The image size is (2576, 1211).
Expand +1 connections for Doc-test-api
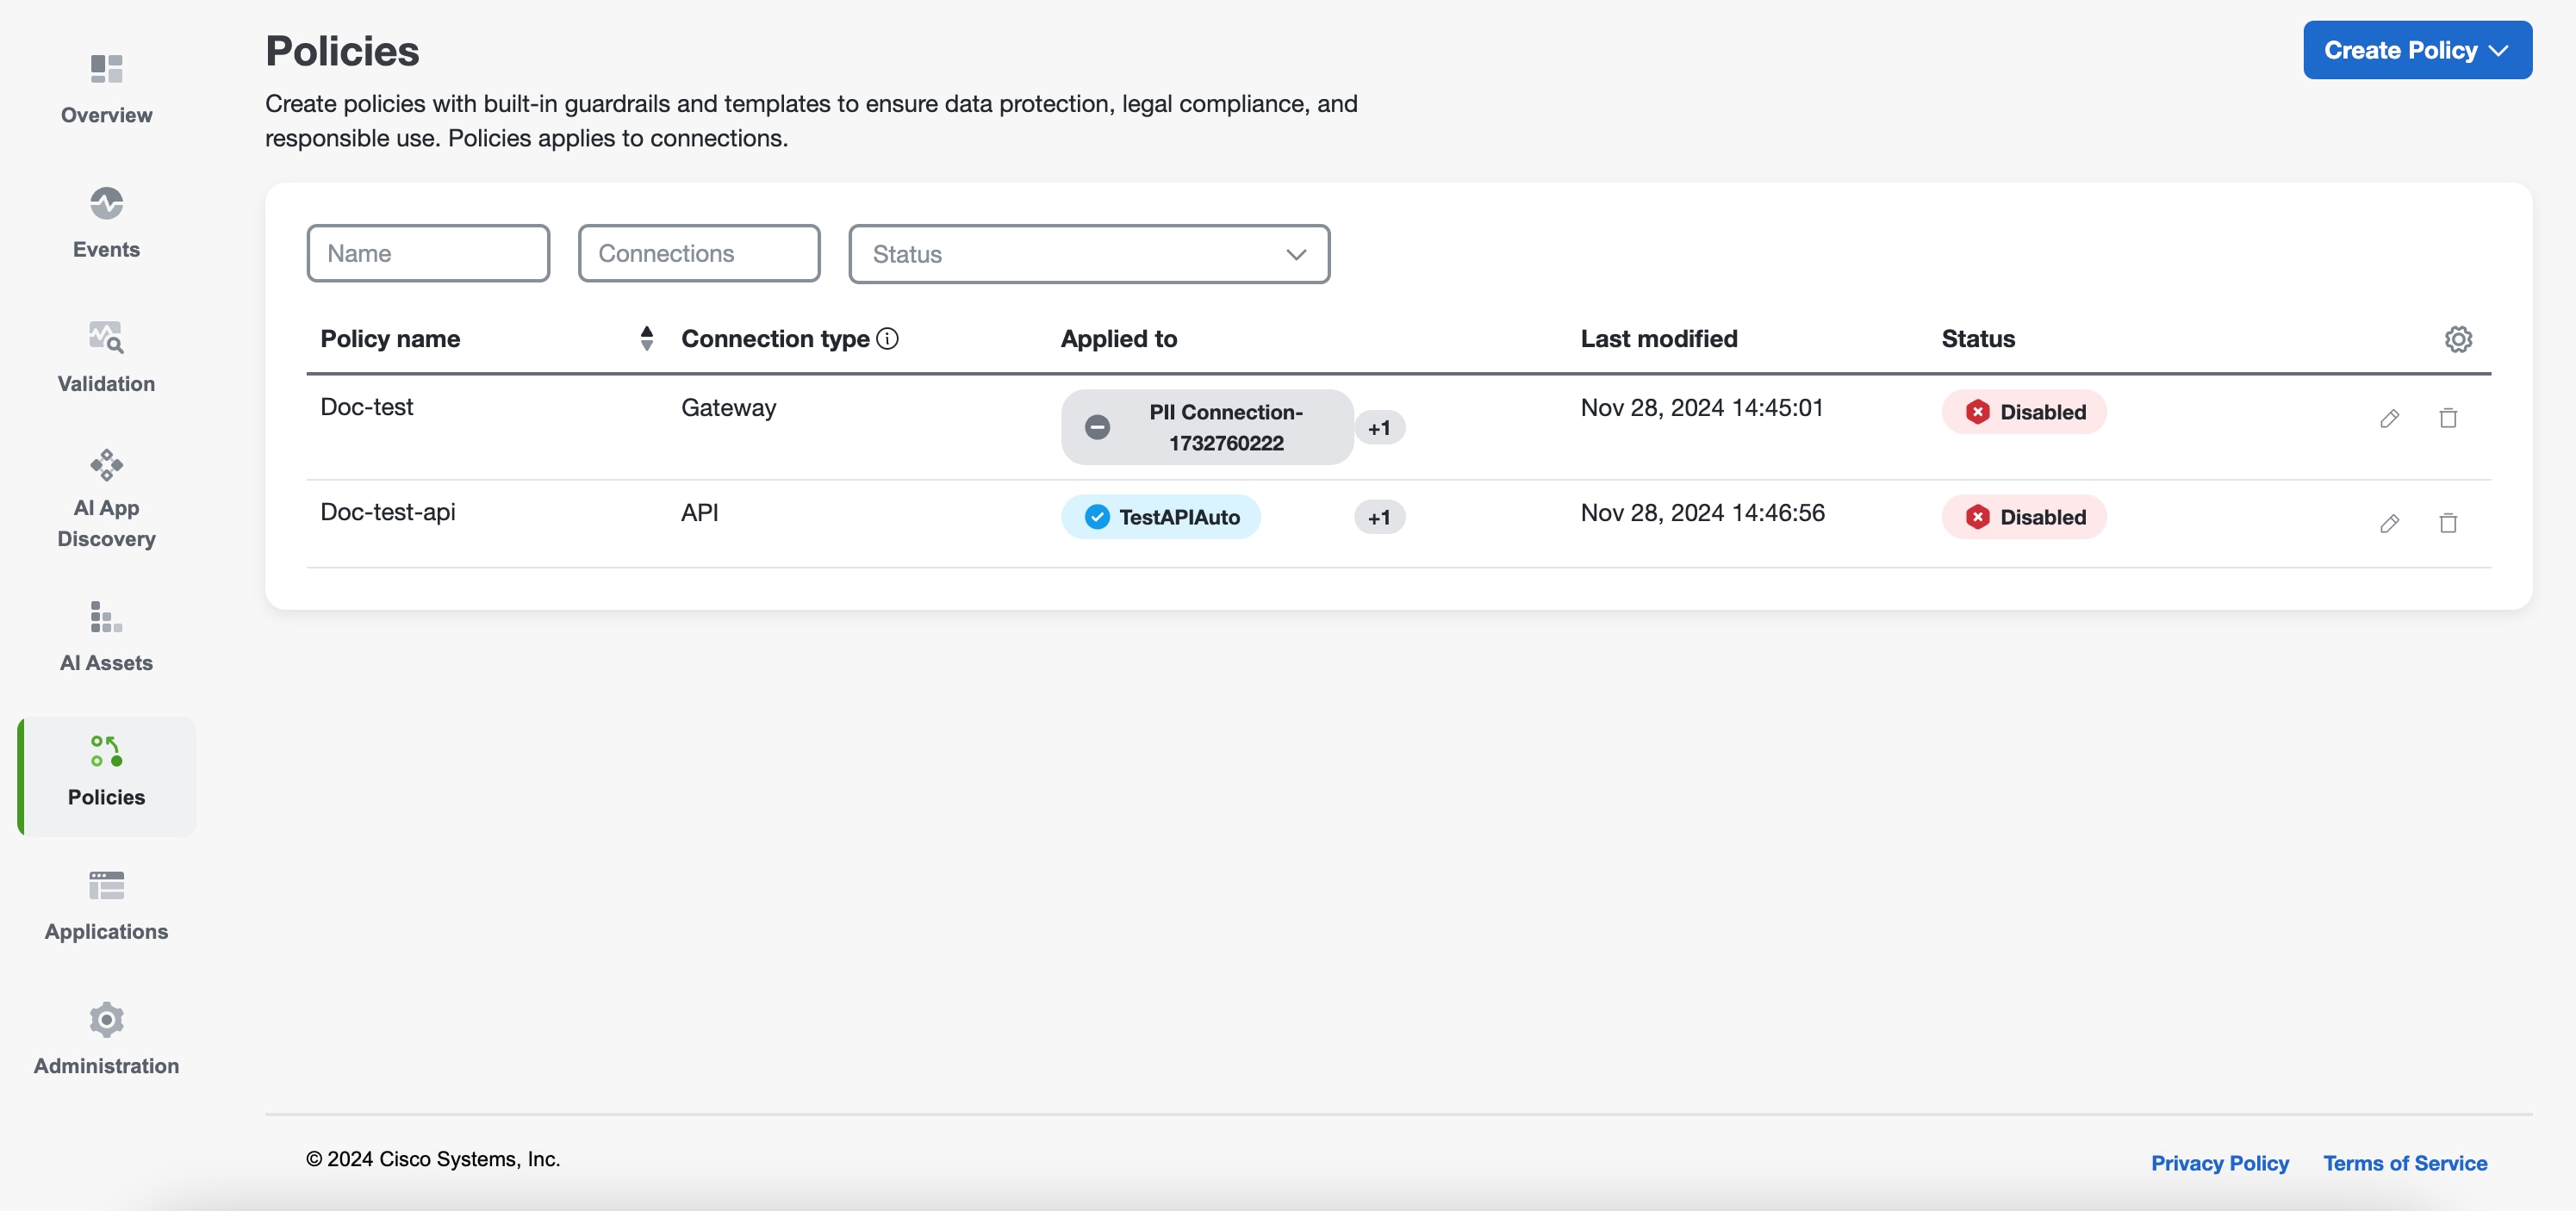(1379, 517)
